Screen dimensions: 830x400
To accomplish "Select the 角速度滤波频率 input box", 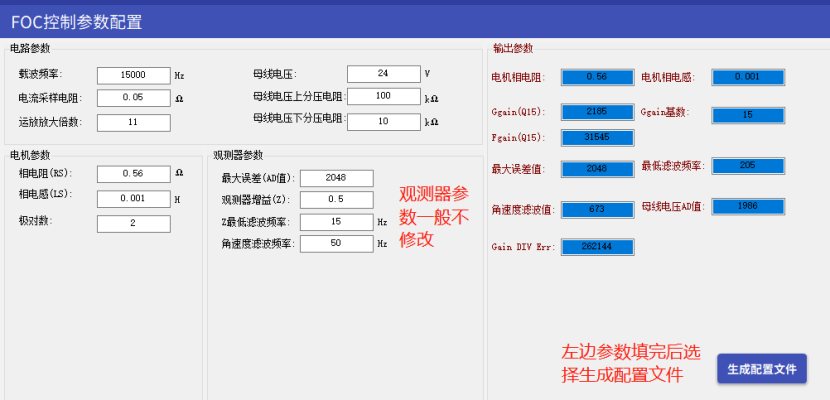I will 336,244.
